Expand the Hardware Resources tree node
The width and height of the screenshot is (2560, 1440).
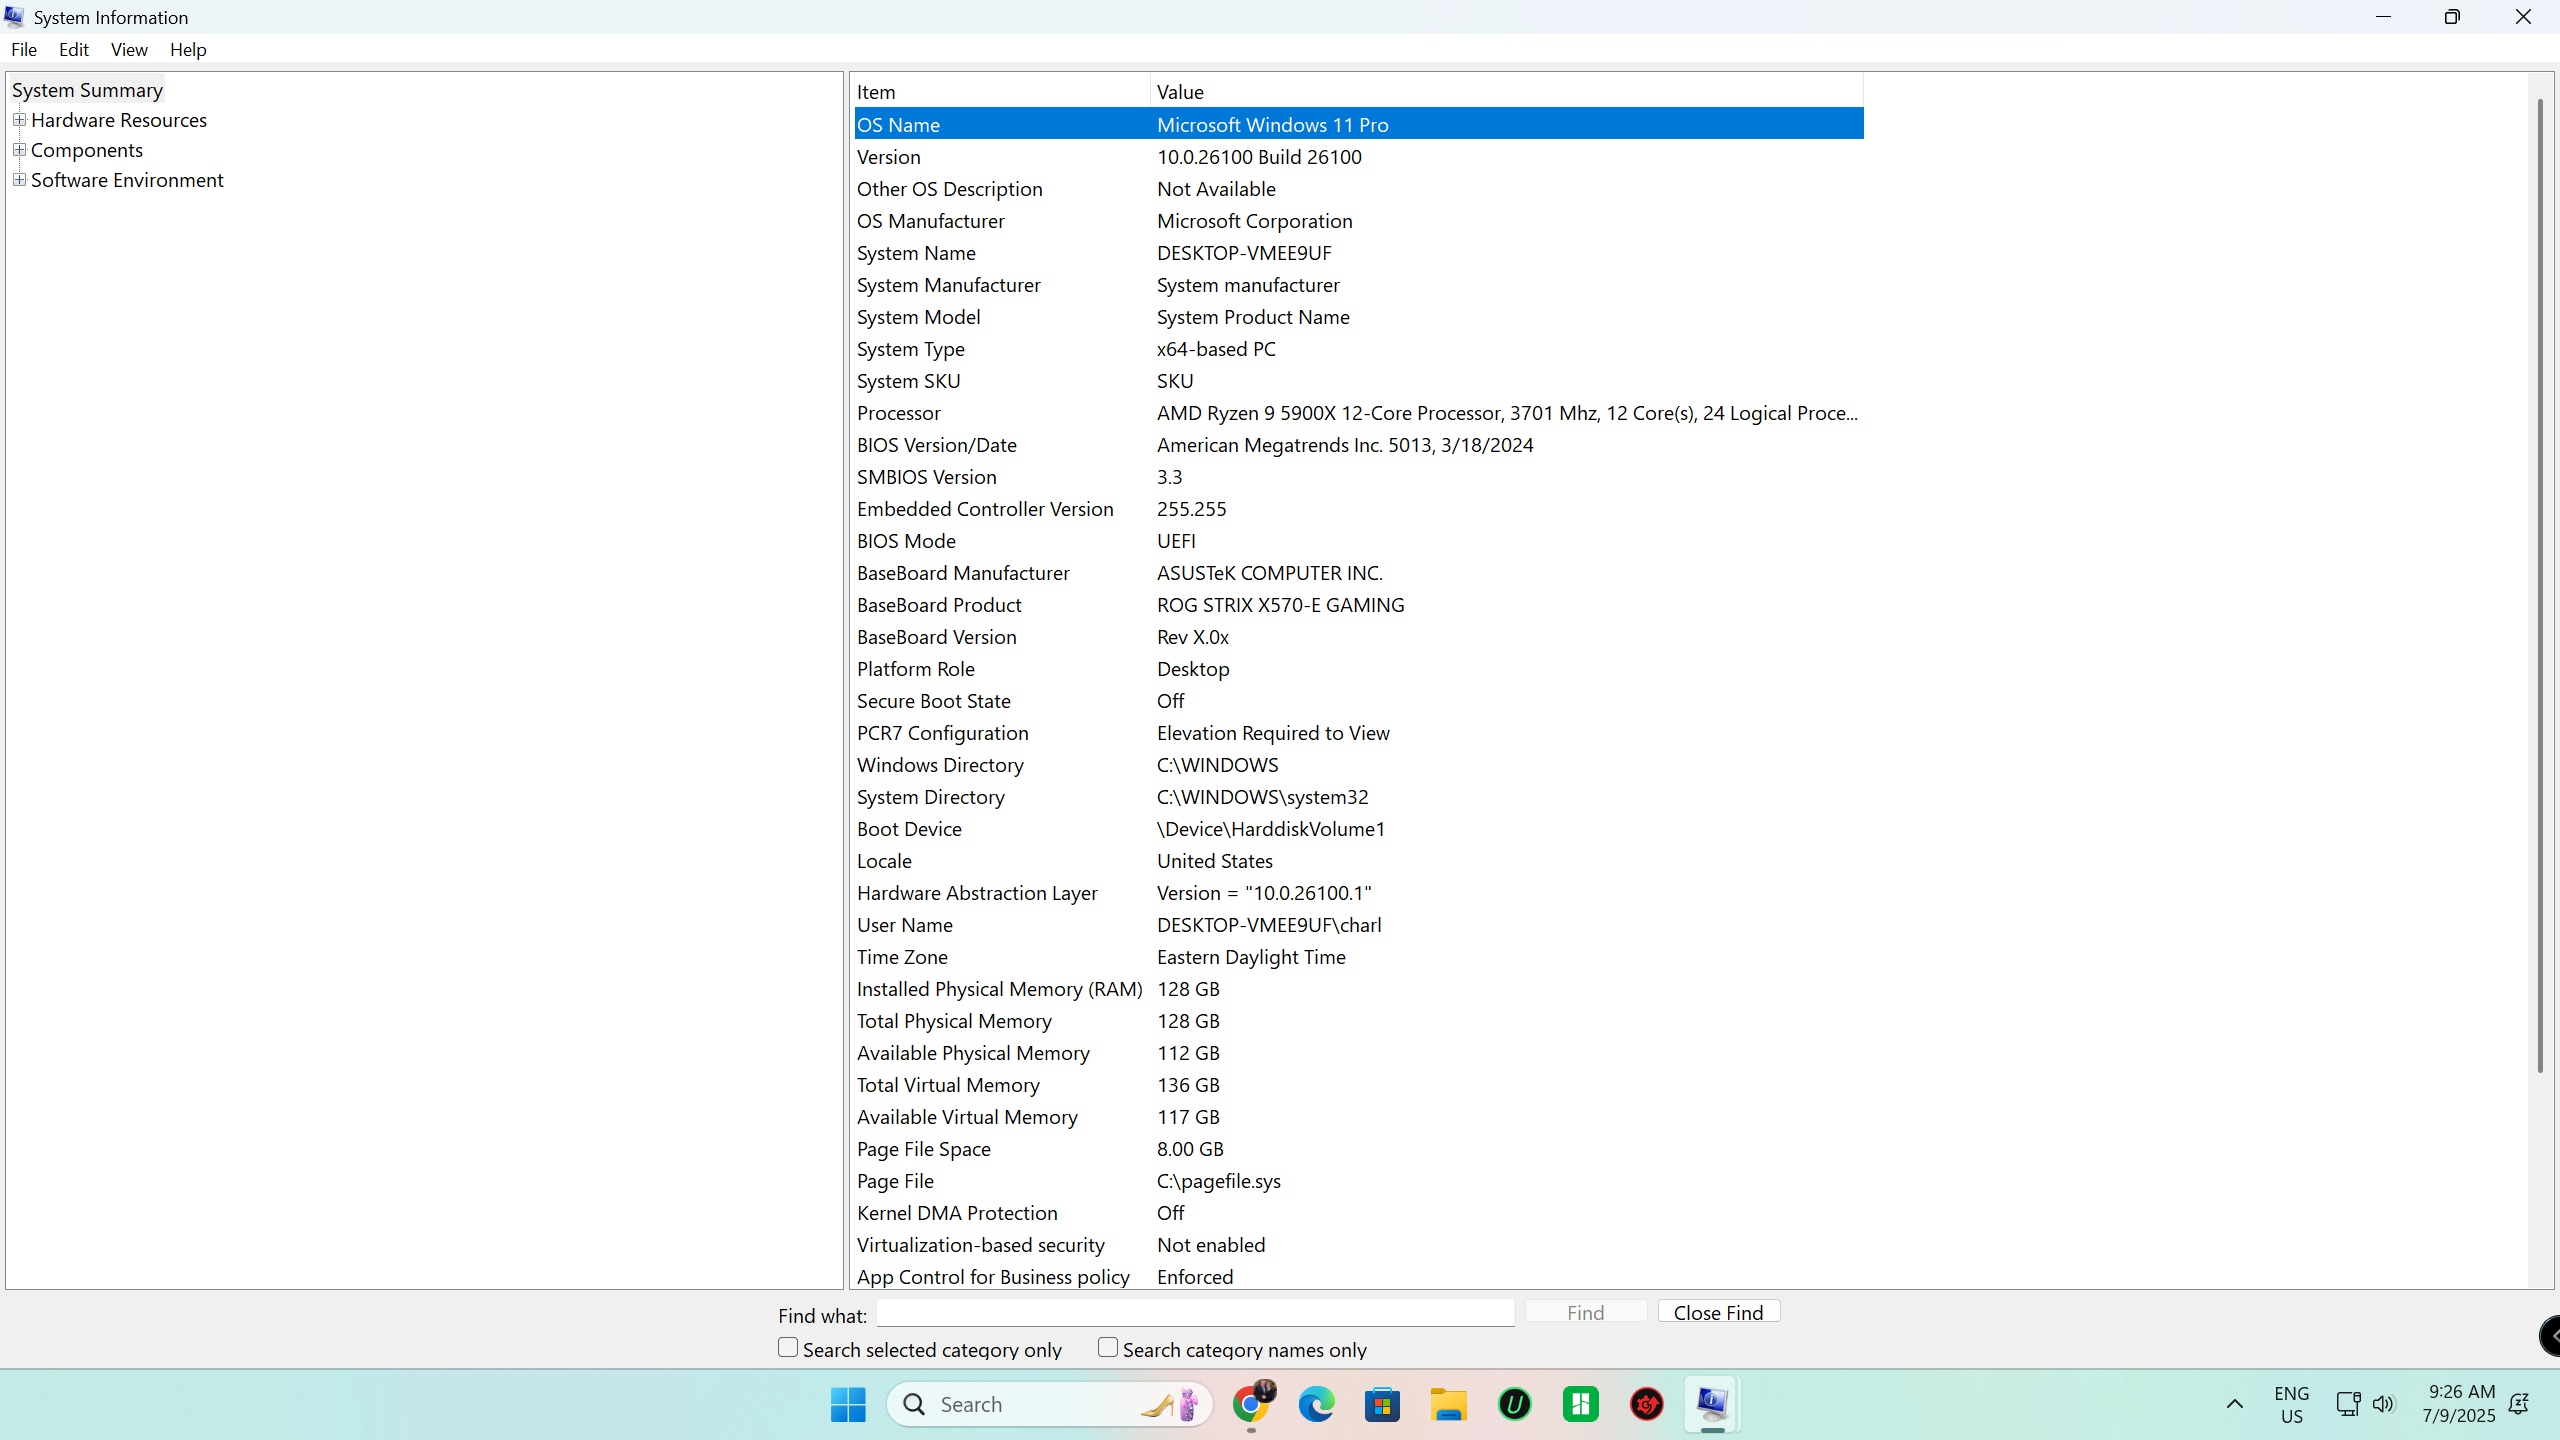pos(19,120)
